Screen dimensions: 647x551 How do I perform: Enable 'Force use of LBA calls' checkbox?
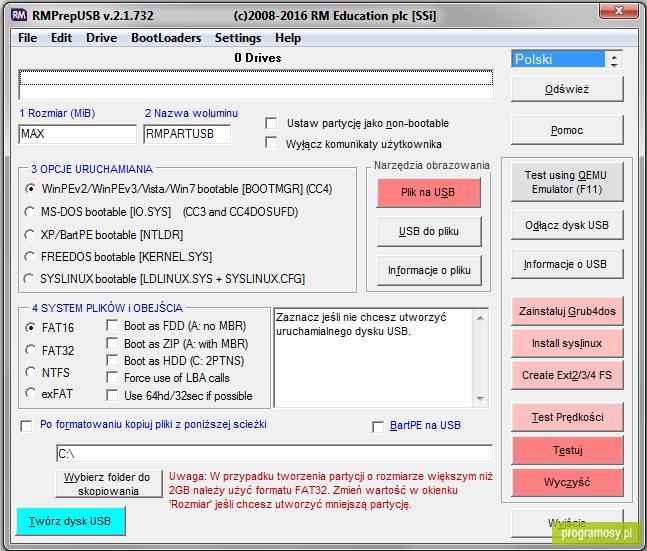(112, 378)
